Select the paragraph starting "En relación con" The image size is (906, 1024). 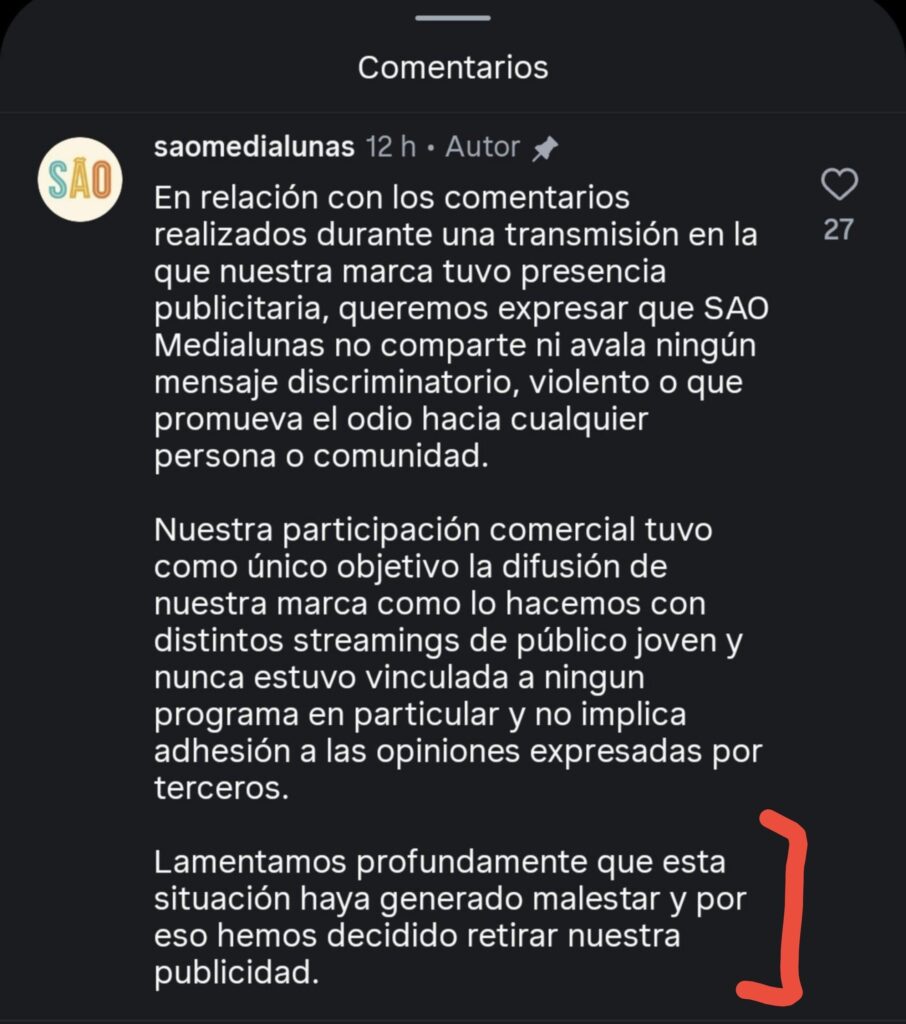point(461,327)
